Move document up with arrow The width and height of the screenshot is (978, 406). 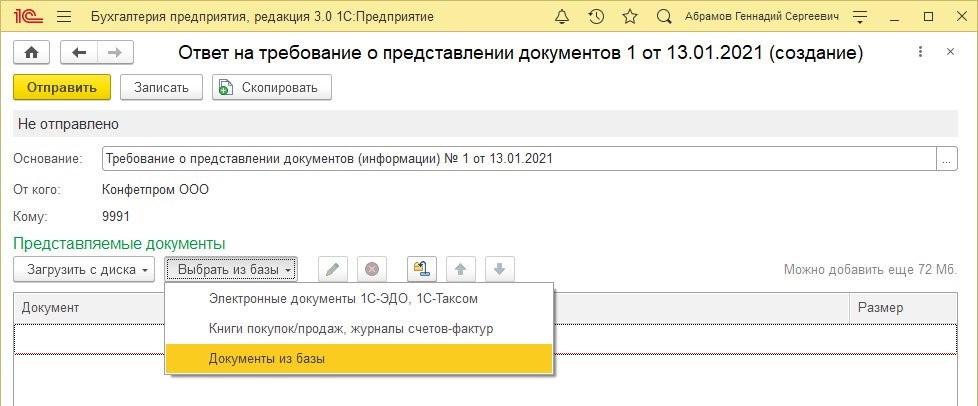tap(460, 269)
